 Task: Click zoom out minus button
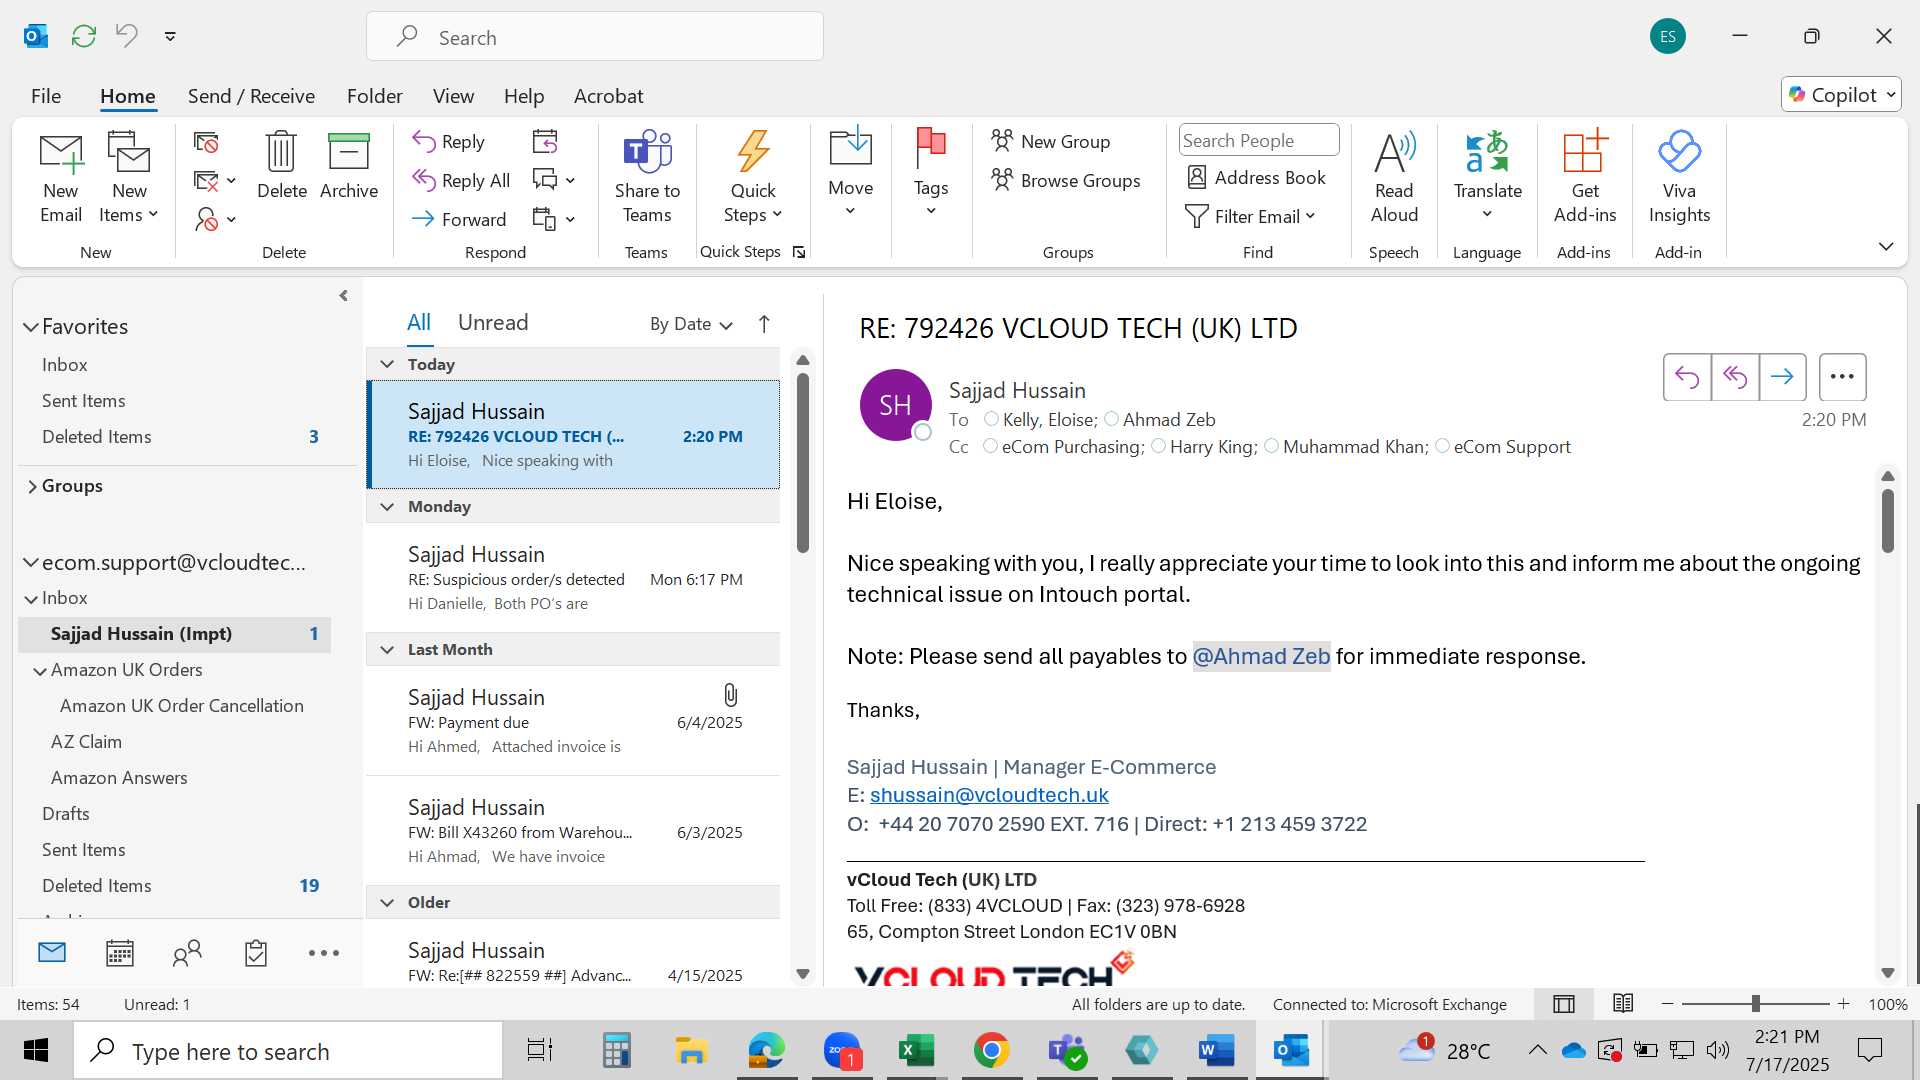1667,1003
